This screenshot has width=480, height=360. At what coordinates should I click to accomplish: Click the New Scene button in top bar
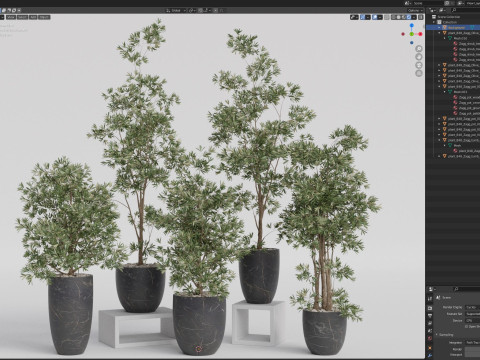447,3
